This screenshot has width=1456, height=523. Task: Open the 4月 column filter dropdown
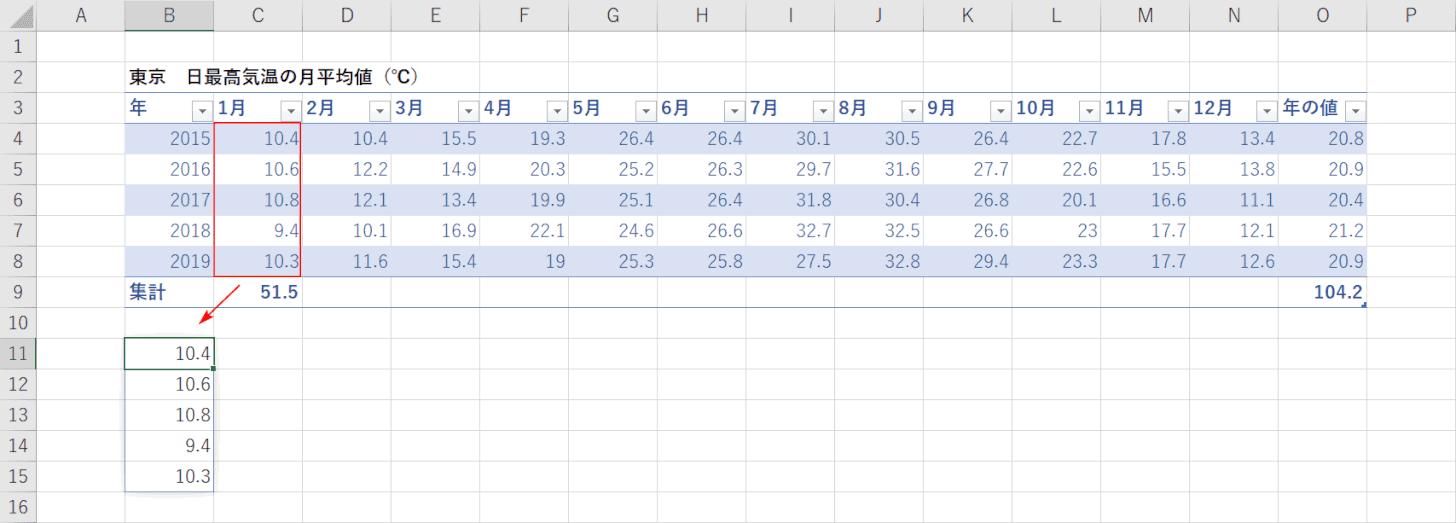click(556, 111)
